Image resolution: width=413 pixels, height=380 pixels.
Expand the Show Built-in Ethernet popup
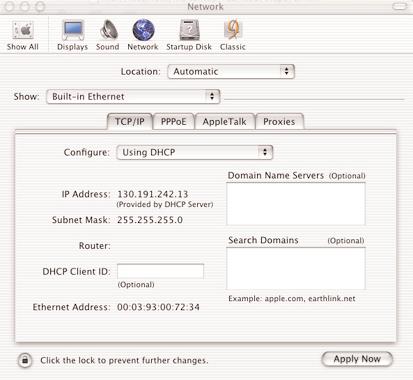click(133, 97)
